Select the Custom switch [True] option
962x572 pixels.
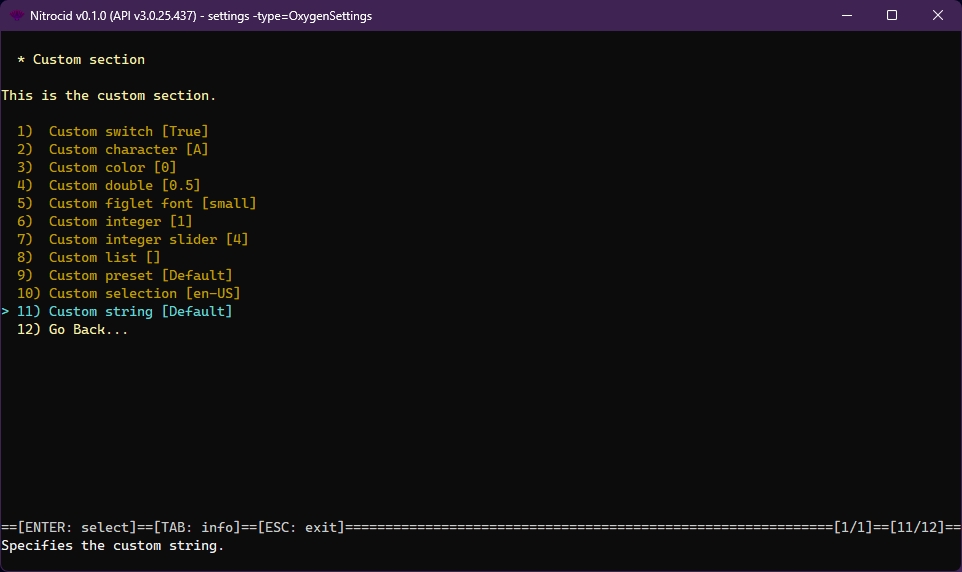(x=128, y=131)
